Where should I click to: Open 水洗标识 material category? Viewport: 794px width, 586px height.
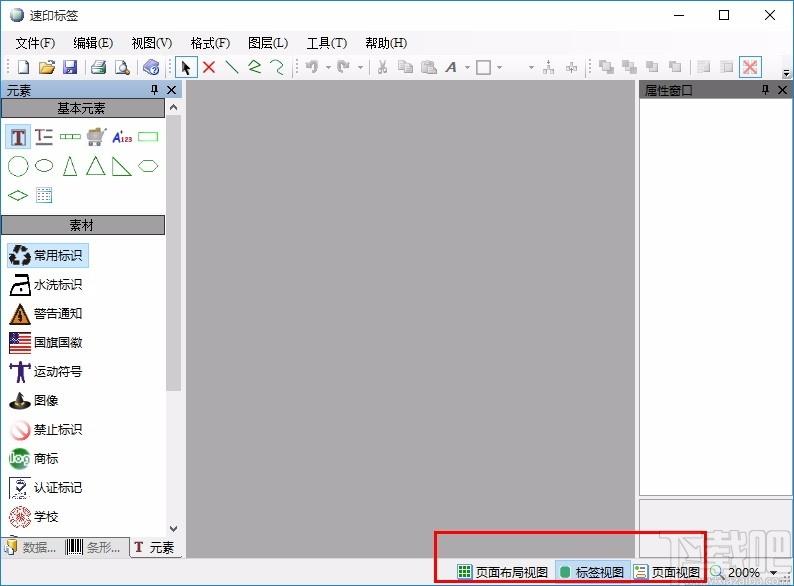coord(46,285)
